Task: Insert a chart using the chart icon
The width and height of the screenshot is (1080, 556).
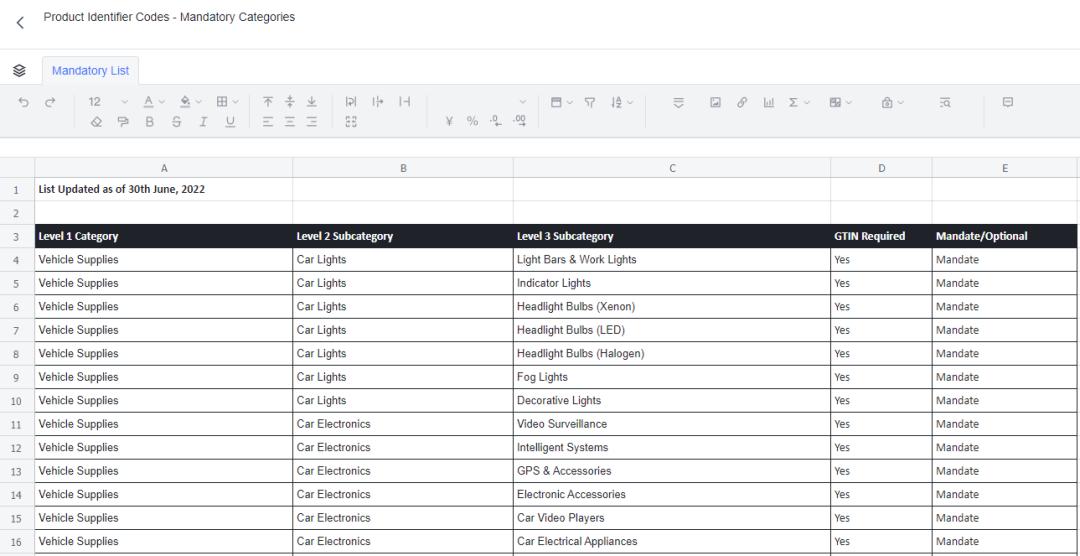Action: tap(768, 102)
